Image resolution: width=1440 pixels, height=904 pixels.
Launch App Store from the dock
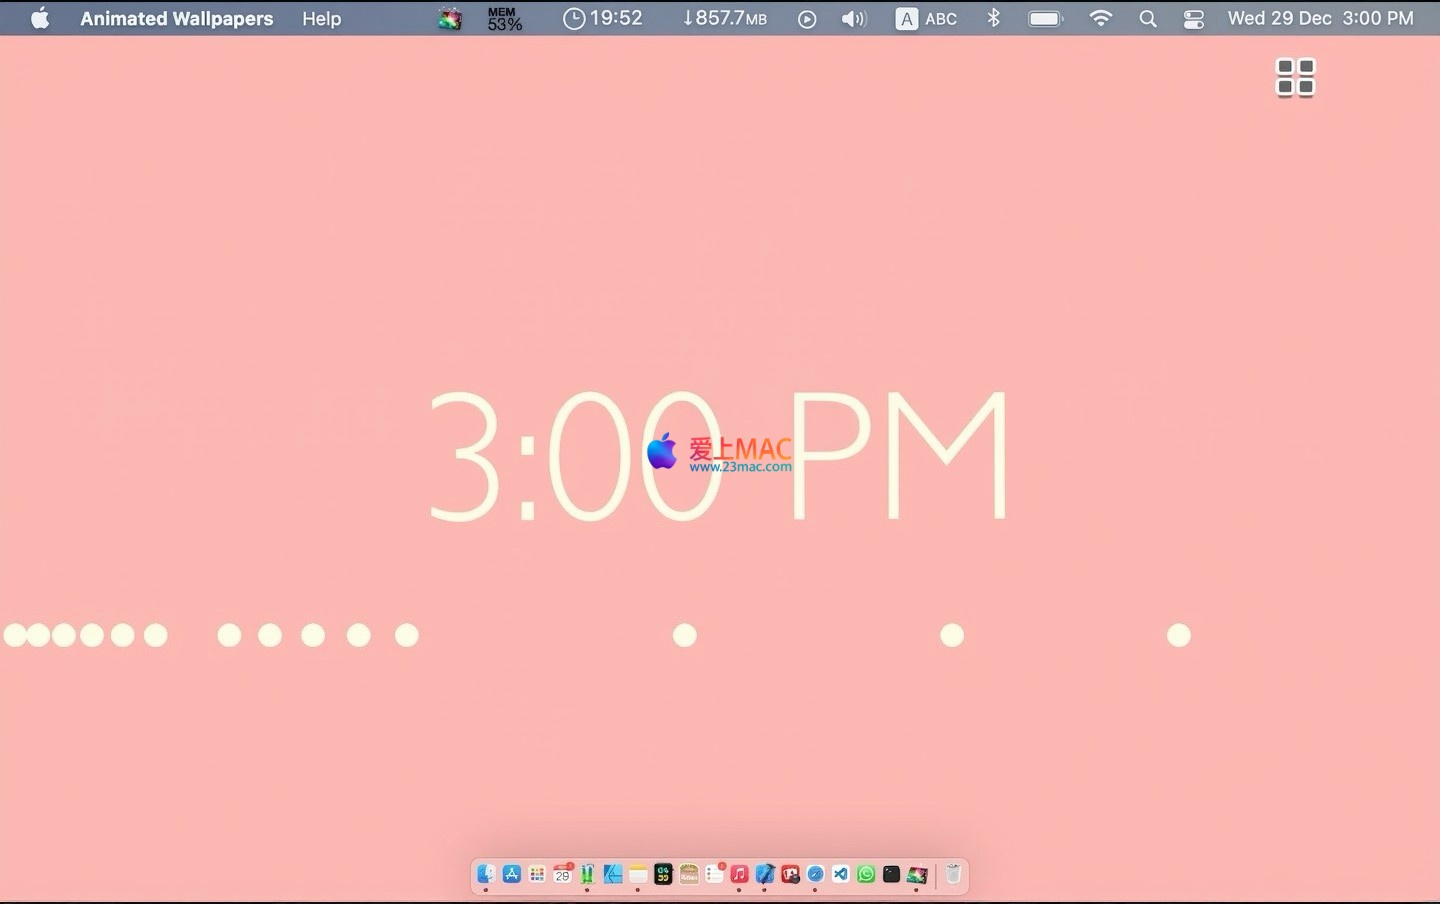(x=512, y=874)
